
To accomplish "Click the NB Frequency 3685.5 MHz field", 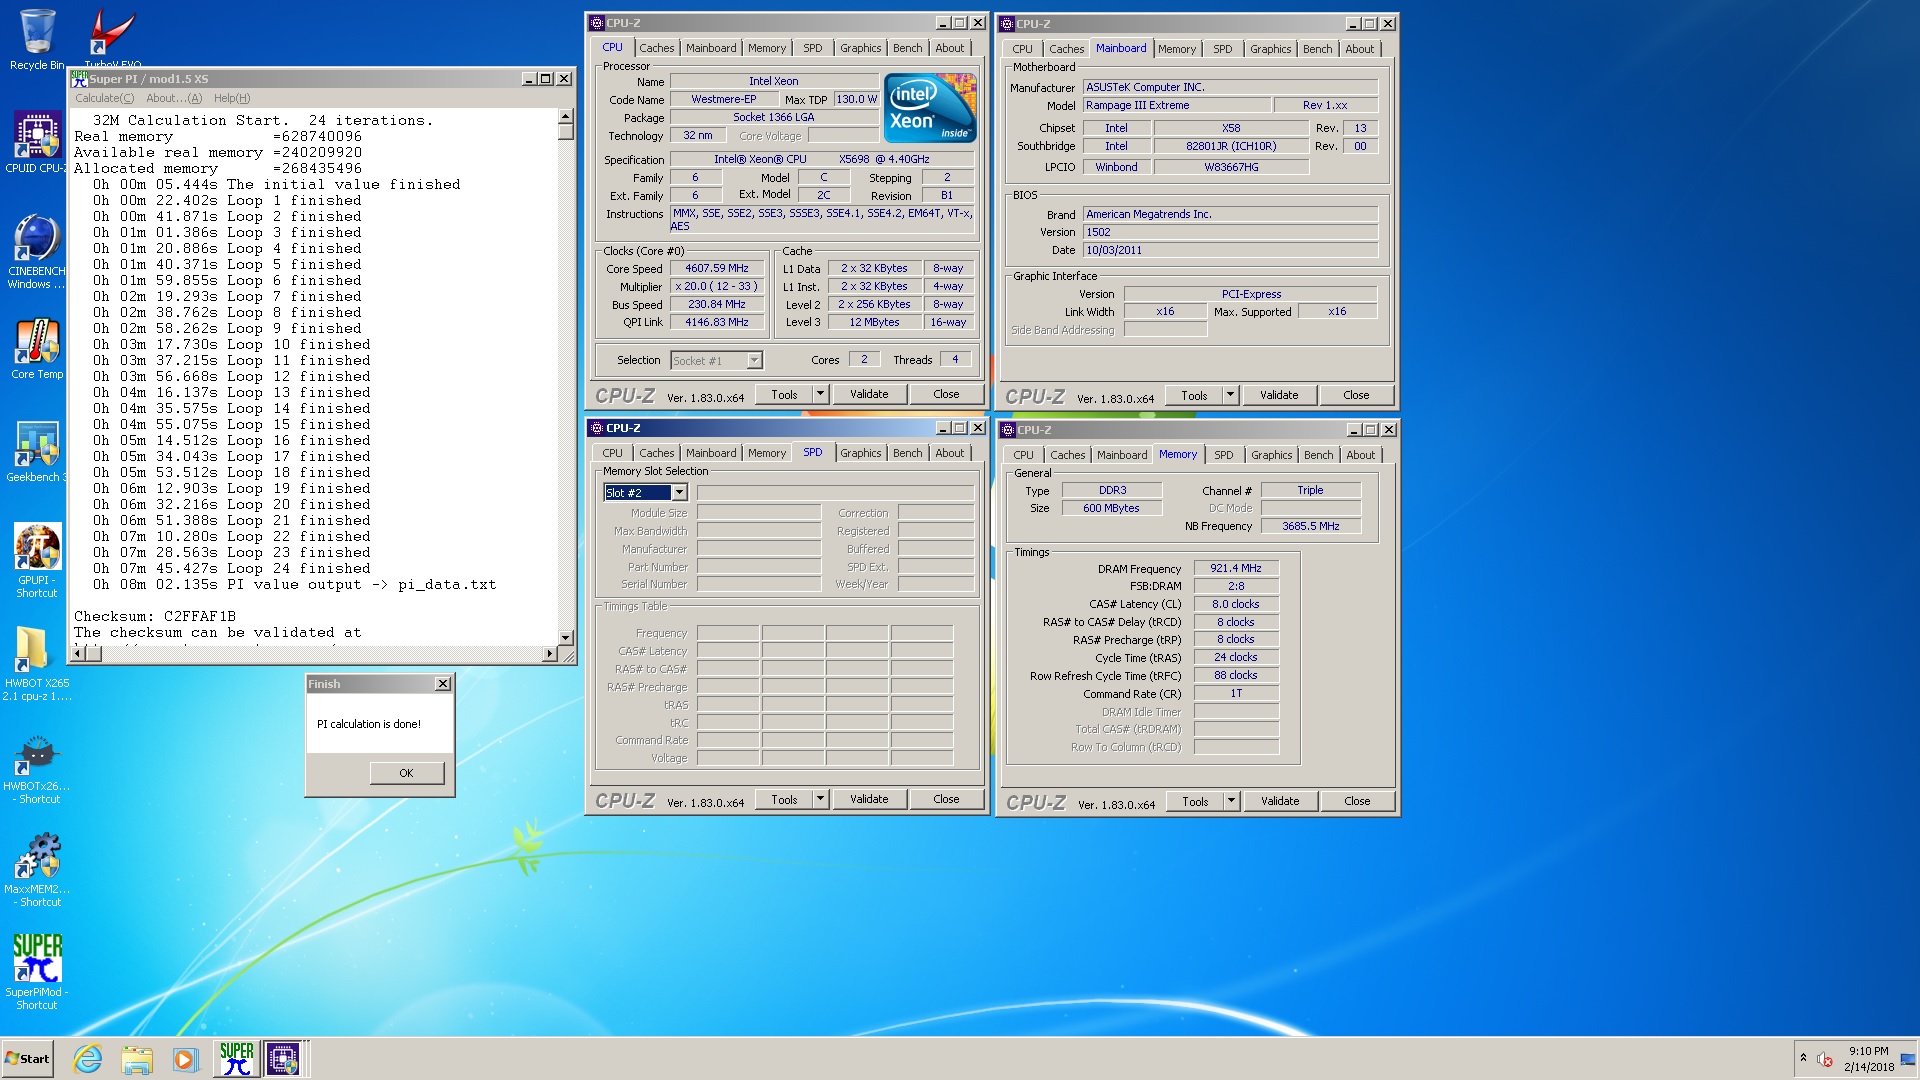I will coord(1310,526).
